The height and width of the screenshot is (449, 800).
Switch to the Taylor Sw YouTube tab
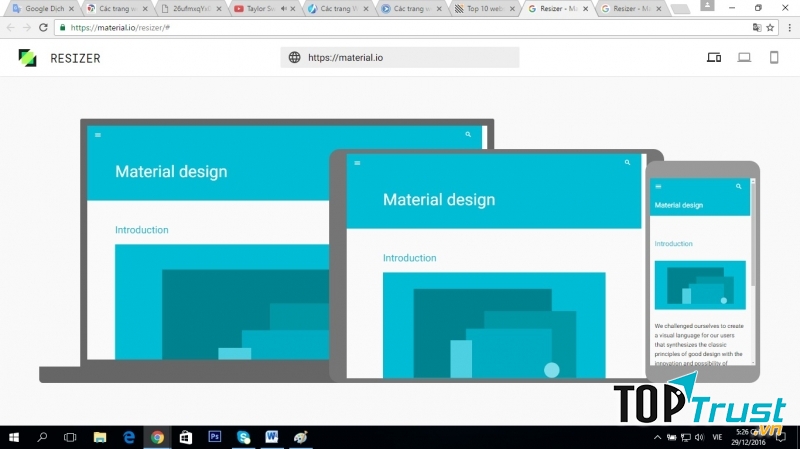tap(260, 9)
